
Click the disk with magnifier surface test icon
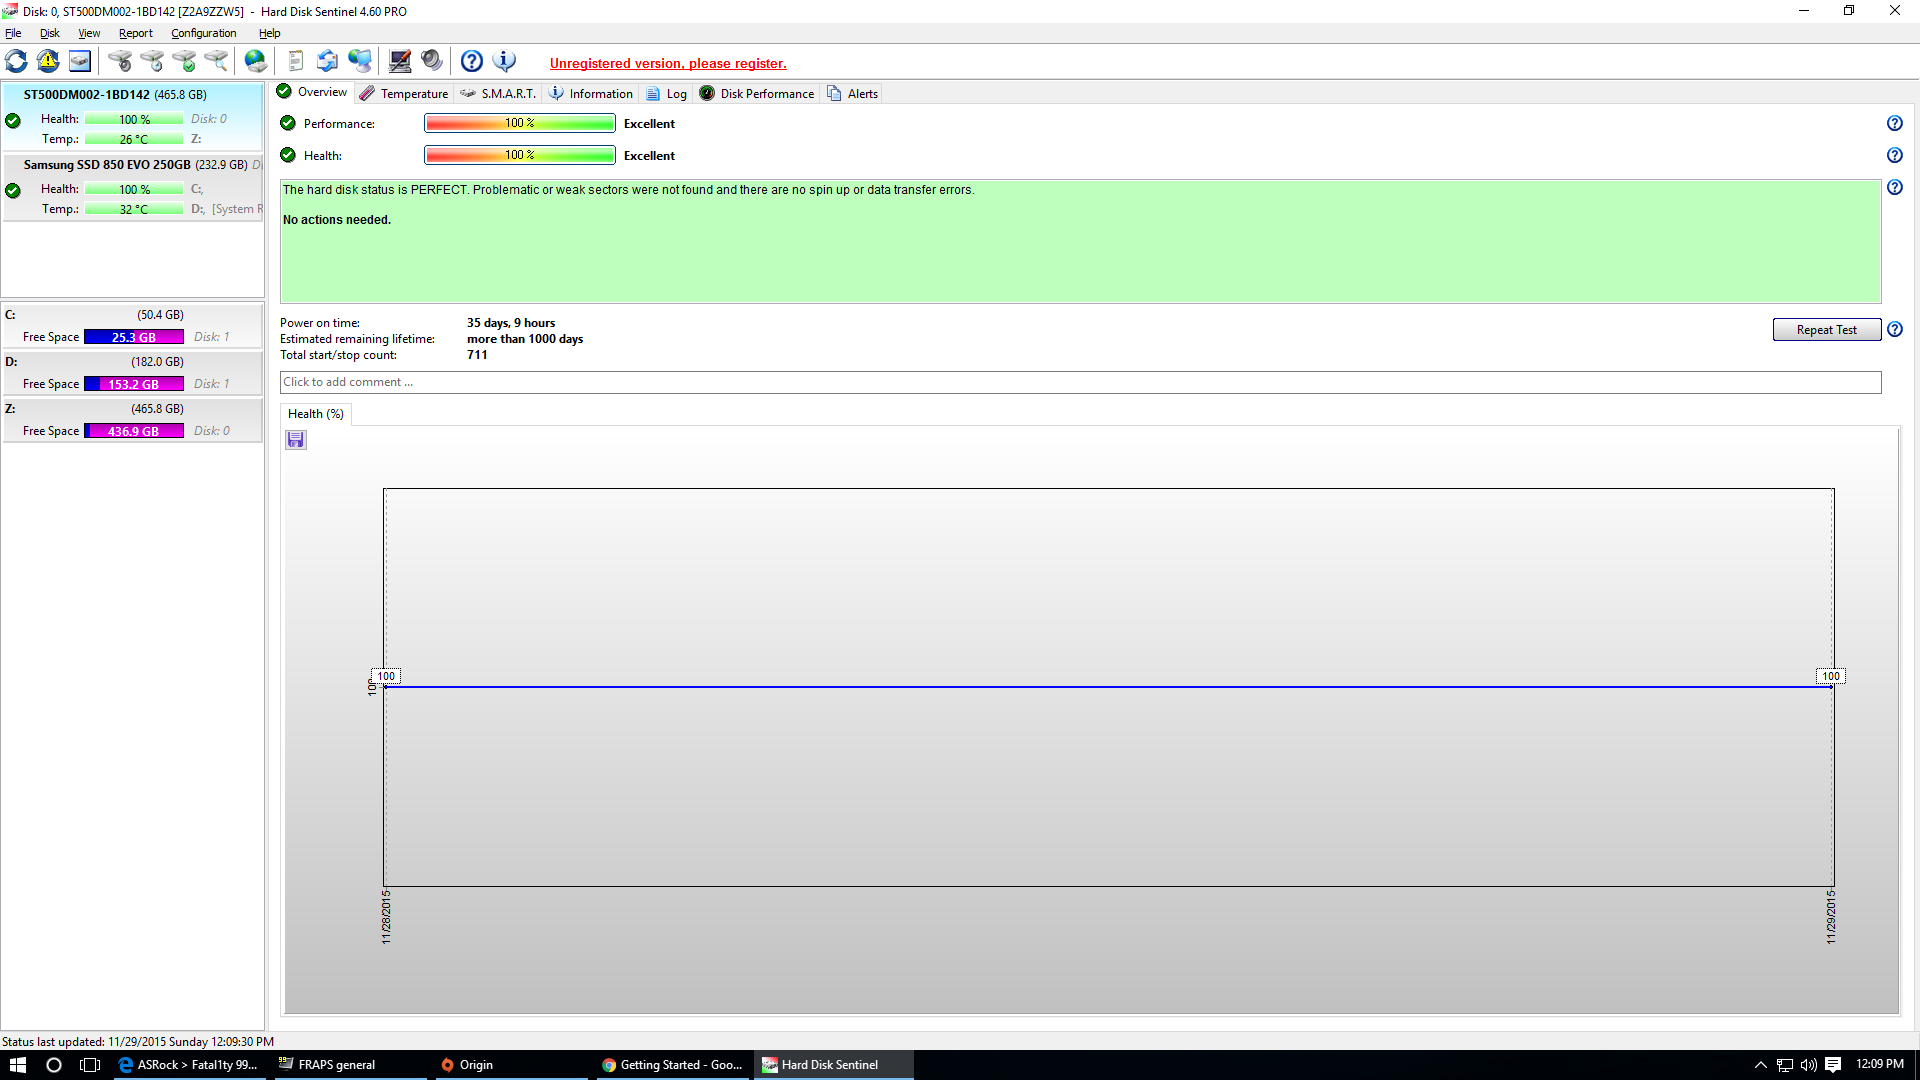tap(216, 61)
